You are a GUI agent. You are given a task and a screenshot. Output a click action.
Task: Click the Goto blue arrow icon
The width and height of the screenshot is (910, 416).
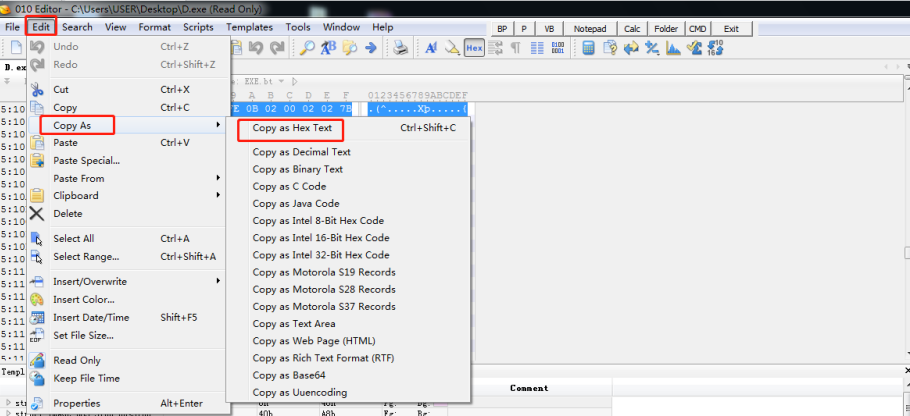(x=371, y=48)
